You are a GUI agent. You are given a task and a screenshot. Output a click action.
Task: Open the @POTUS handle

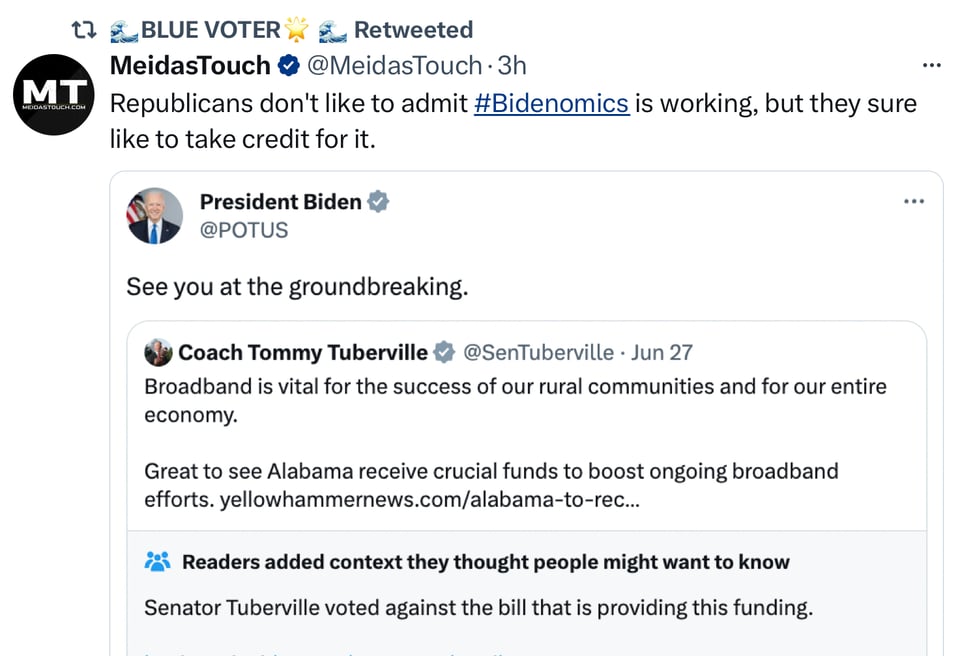pyautogui.click(x=244, y=230)
